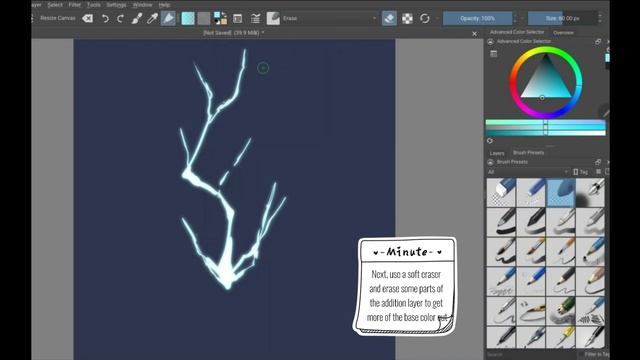
Task: Click the Size slider stepper arrows
Action: (600, 18)
